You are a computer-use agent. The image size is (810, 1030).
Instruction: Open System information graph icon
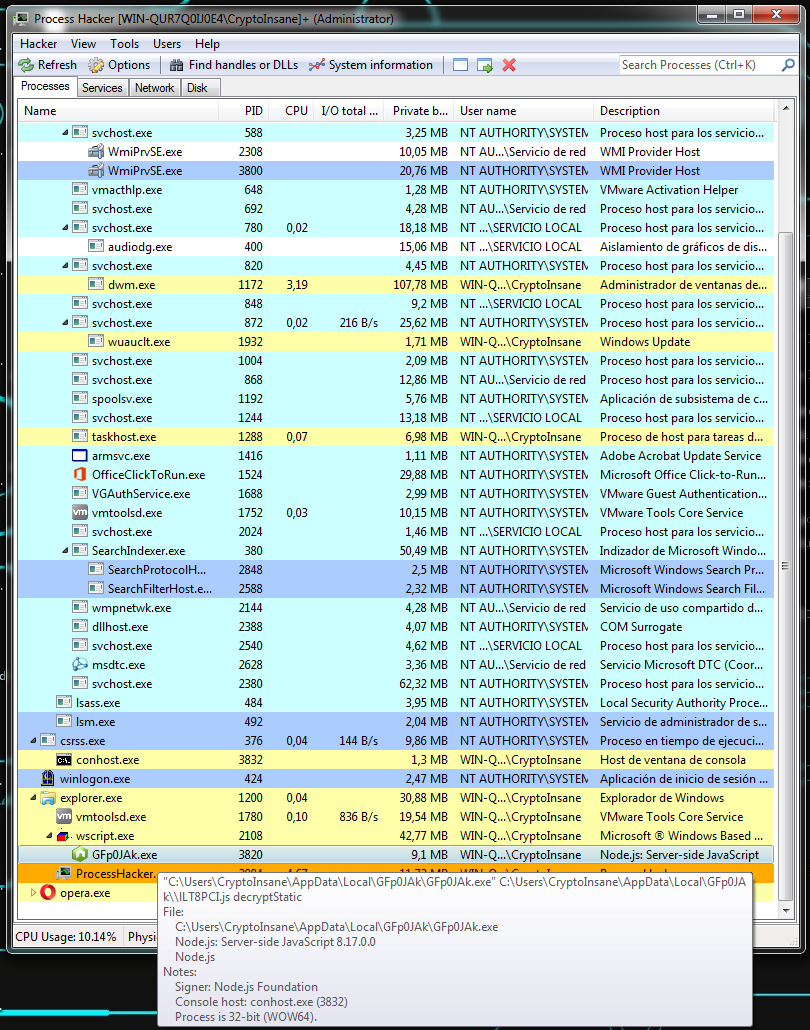point(317,65)
